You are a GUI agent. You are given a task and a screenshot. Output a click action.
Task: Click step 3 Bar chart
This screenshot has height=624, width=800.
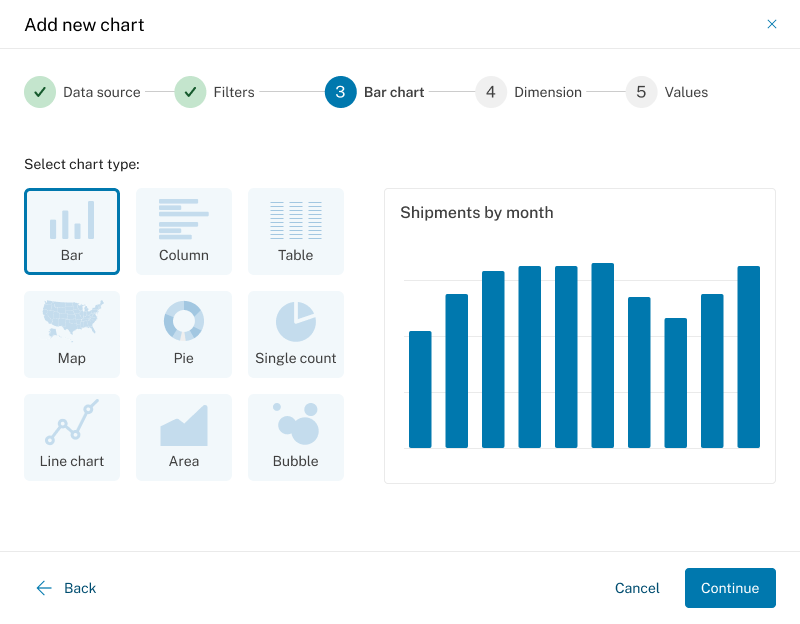click(376, 92)
